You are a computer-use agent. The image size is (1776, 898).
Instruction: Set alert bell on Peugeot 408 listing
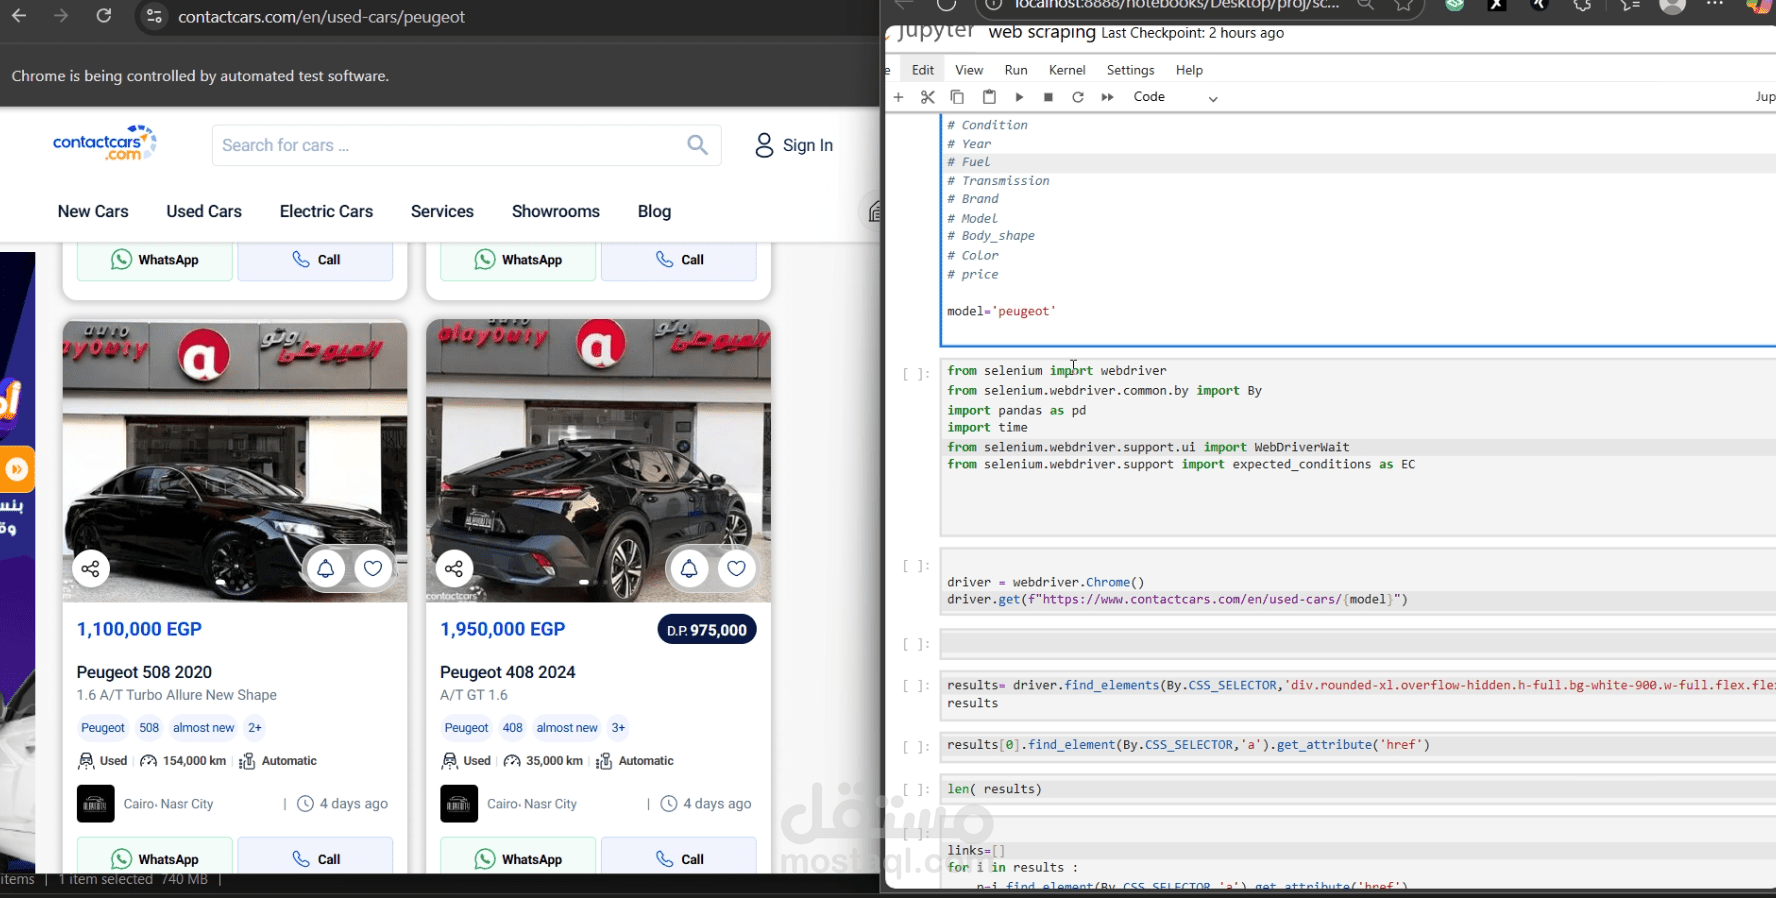689,568
